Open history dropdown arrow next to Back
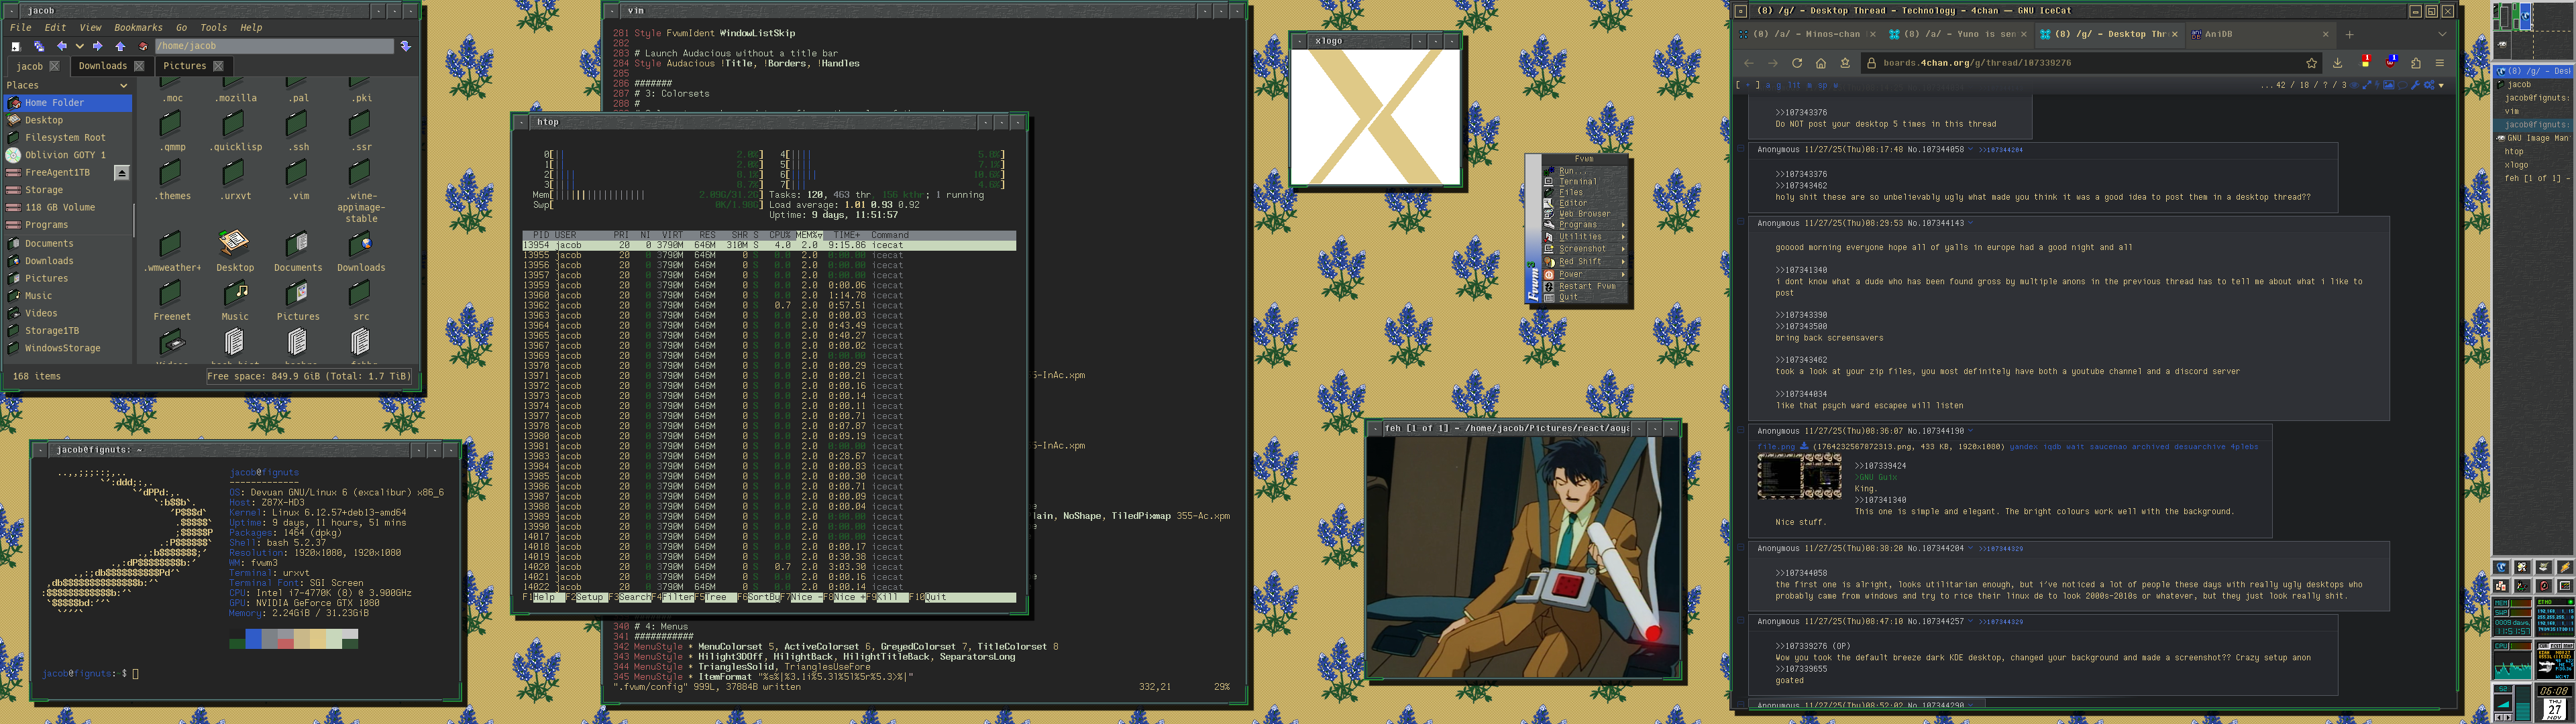The width and height of the screenshot is (2576, 724). point(80,46)
